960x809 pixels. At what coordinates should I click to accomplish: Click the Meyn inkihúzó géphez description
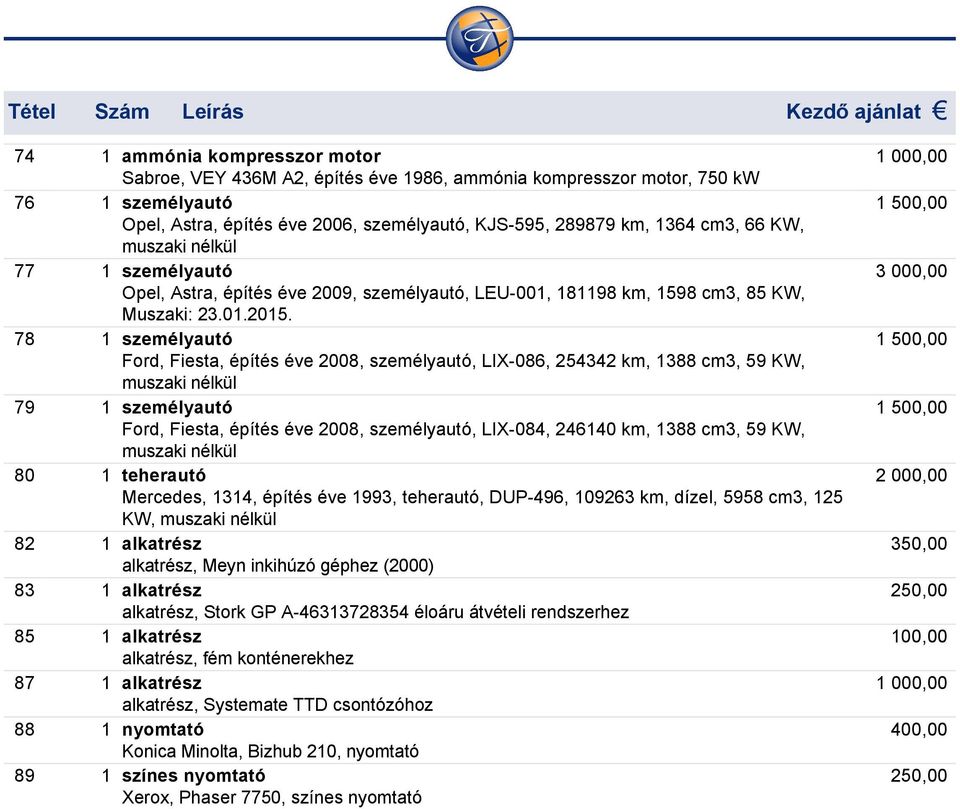(278, 565)
